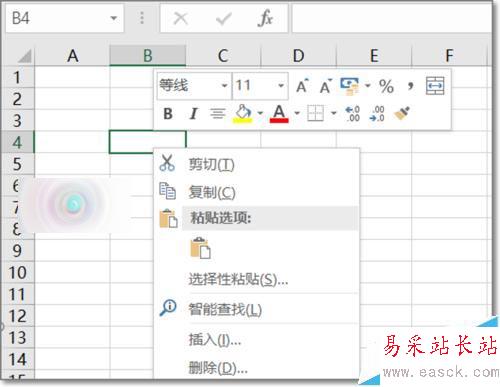
Task: Click the paste clipboard icon under paste options
Action: [200, 248]
